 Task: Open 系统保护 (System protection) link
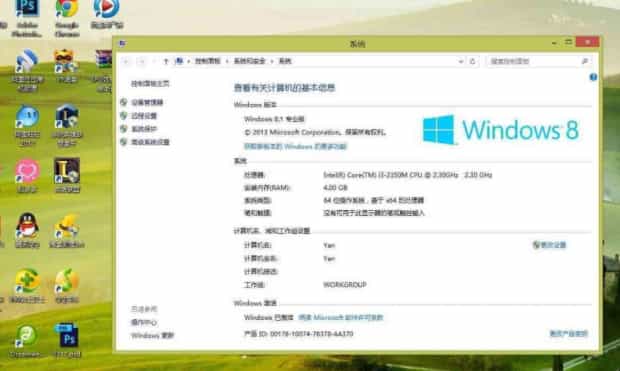point(144,129)
